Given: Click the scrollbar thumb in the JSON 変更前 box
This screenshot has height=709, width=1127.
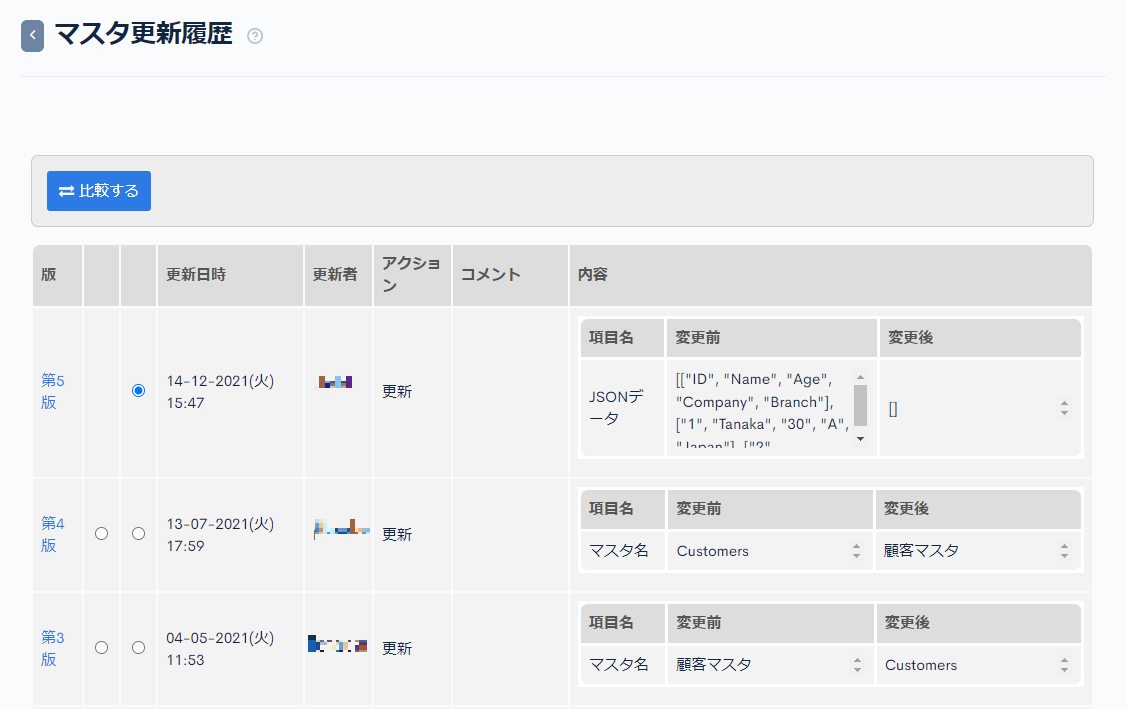Looking at the screenshot, I should 860,406.
